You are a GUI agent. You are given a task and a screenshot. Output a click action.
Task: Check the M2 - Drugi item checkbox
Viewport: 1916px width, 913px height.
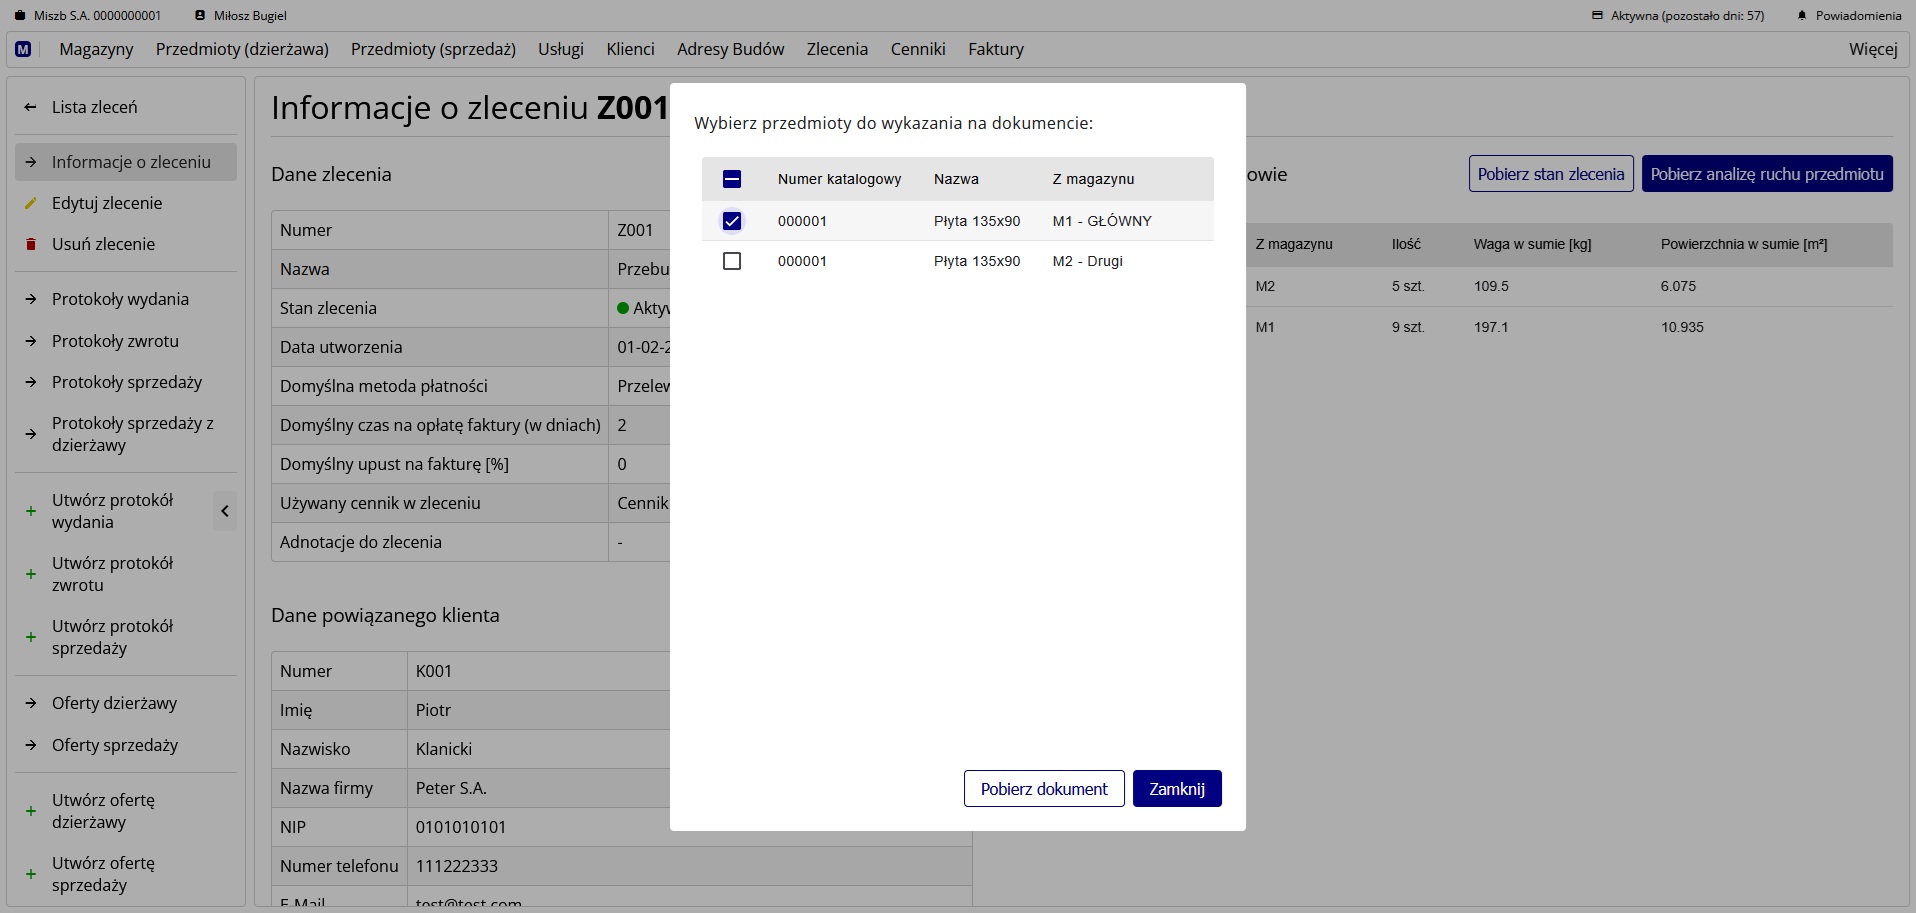click(732, 261)
